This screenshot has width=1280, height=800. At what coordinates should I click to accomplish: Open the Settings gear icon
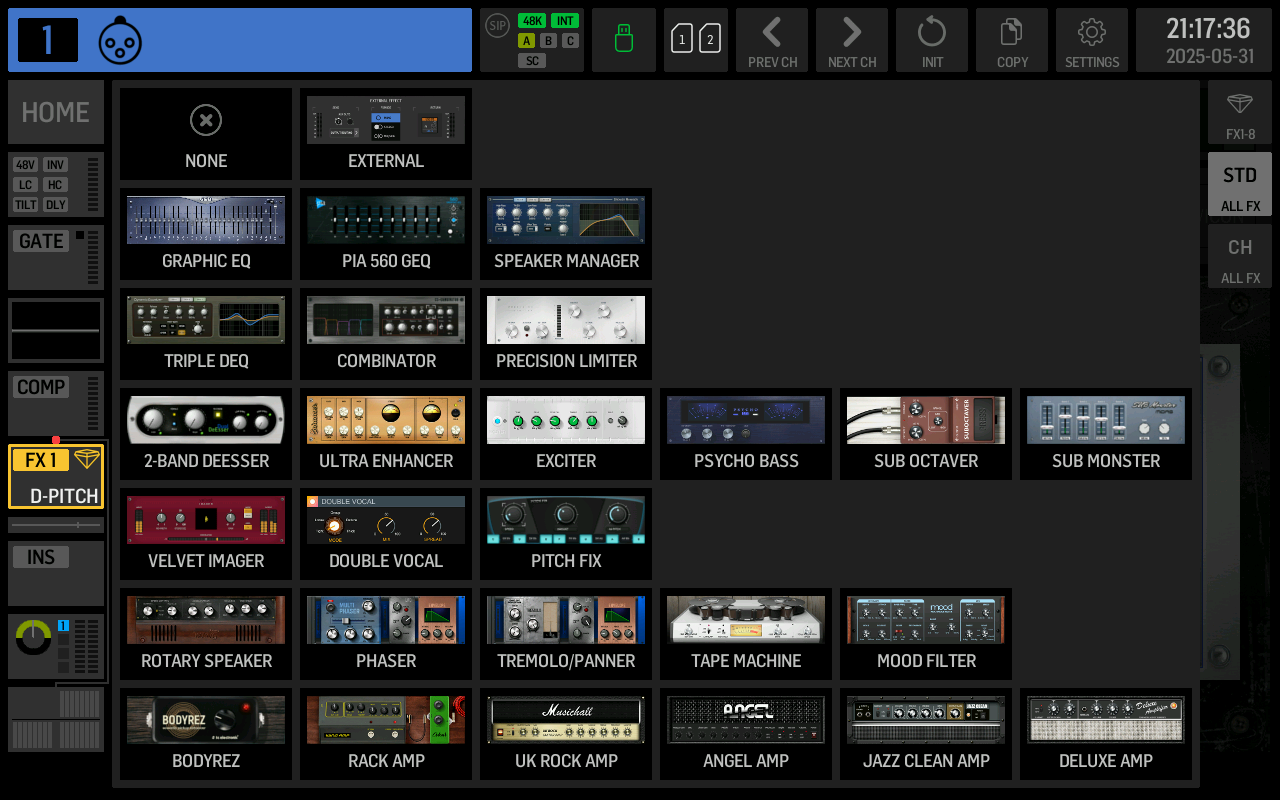click(x=1091, y=40)
